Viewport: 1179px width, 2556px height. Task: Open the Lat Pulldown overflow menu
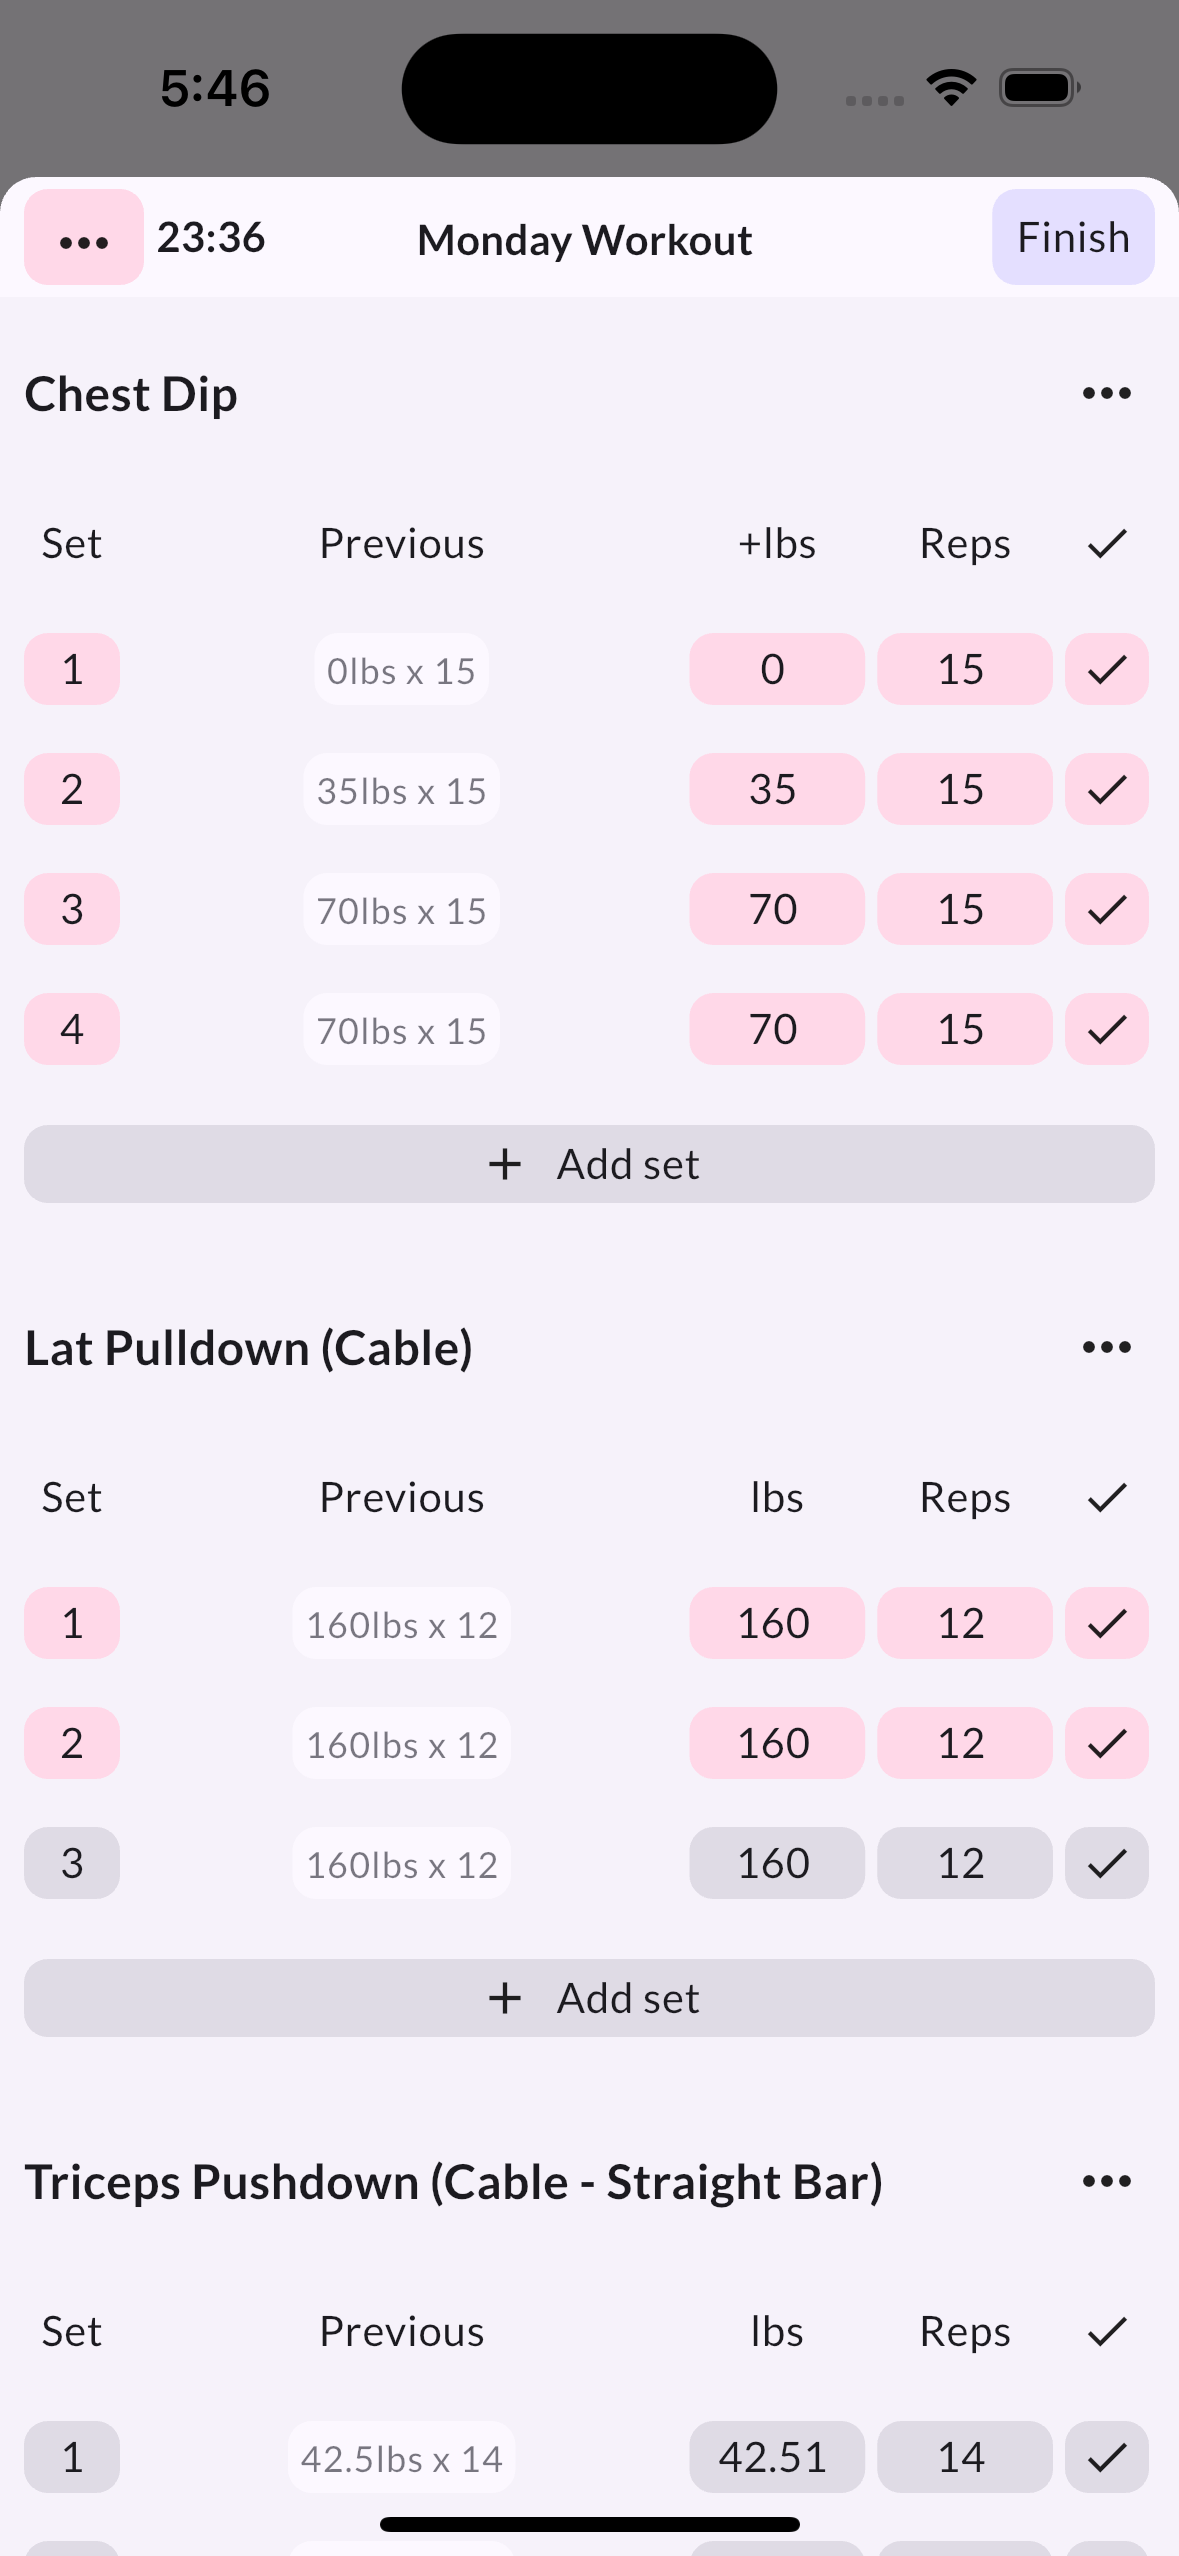point(1105,1347)
